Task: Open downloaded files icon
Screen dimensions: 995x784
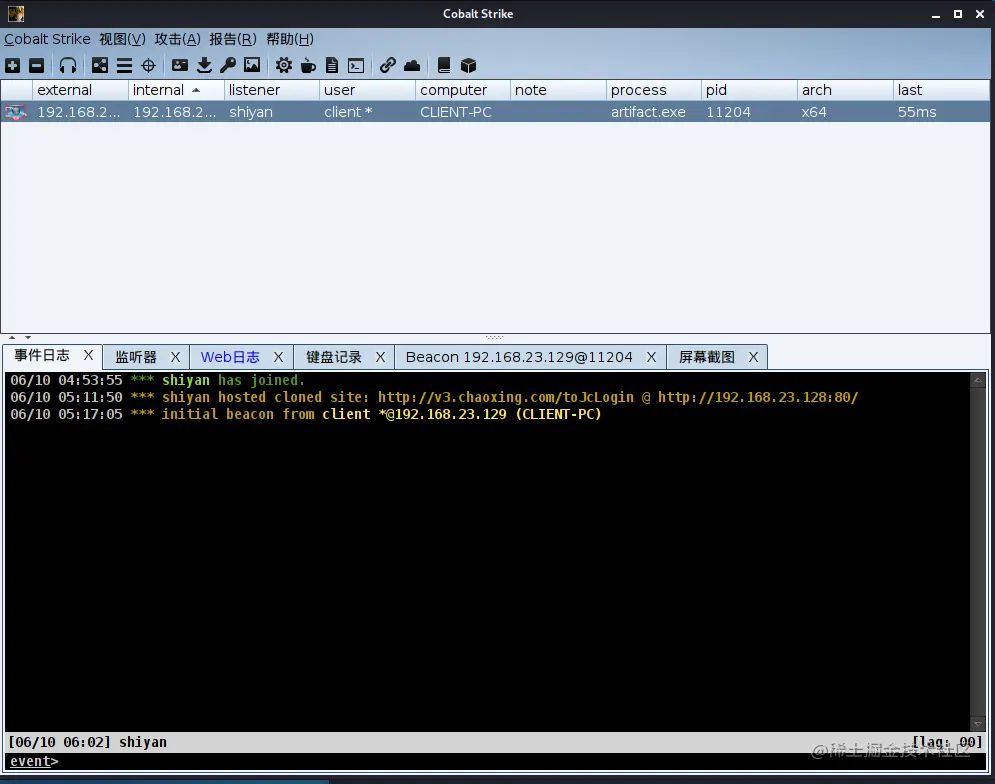Action: pos(204,65)
